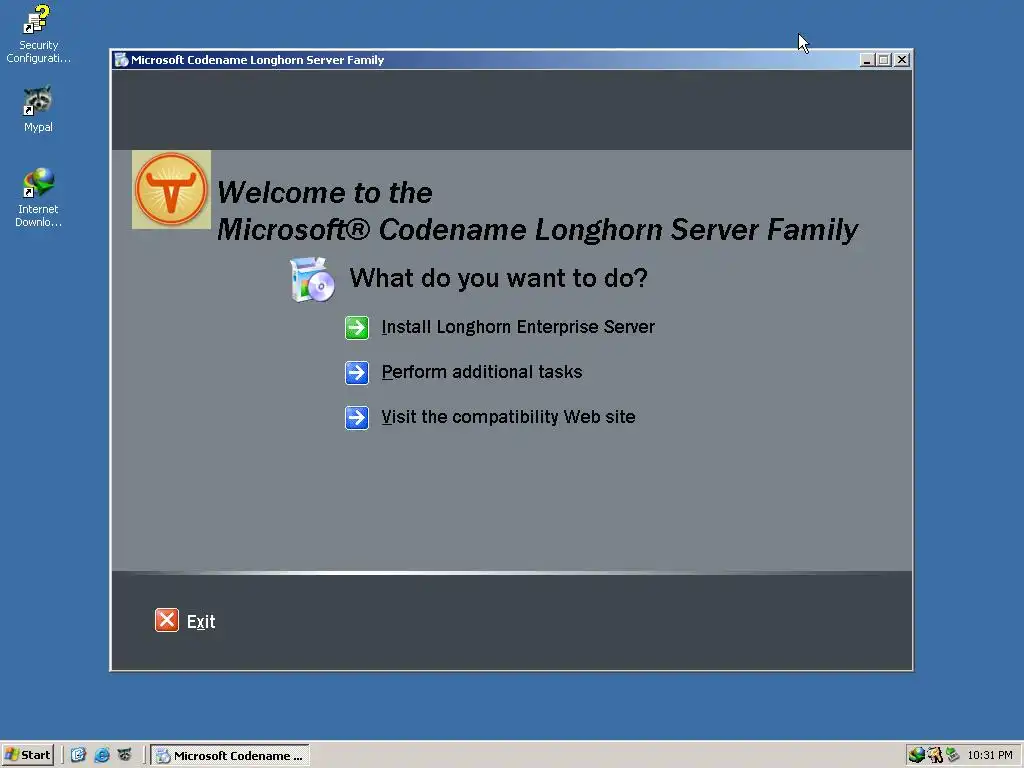1024x768 pixels.
Task: Click the first Quick Launch icon
Action: [x=78, y=756]
